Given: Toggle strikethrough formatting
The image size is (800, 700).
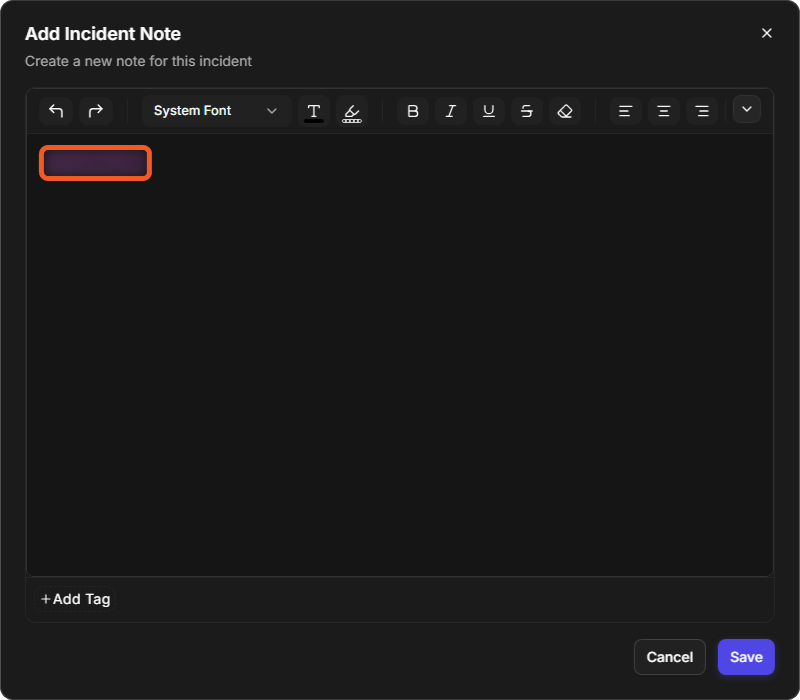Looking at the screenshot, I should click(x=527, y=111).
